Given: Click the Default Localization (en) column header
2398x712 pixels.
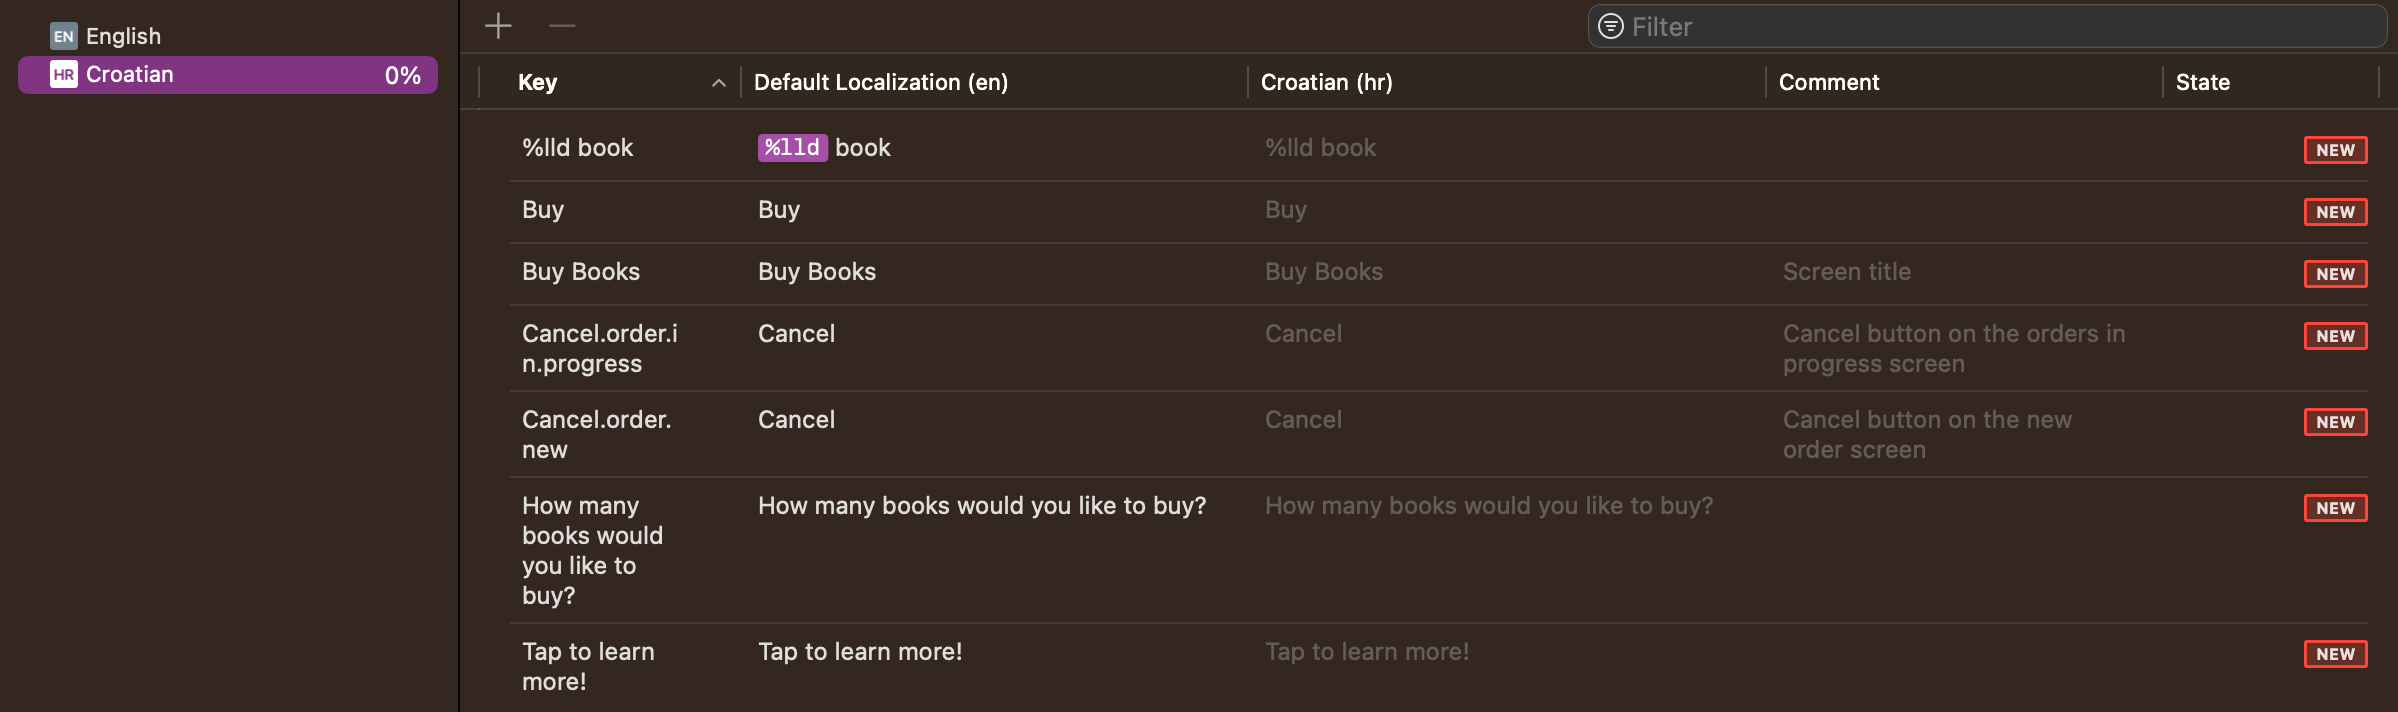Looking at the screenshot, I should (880, 82).
